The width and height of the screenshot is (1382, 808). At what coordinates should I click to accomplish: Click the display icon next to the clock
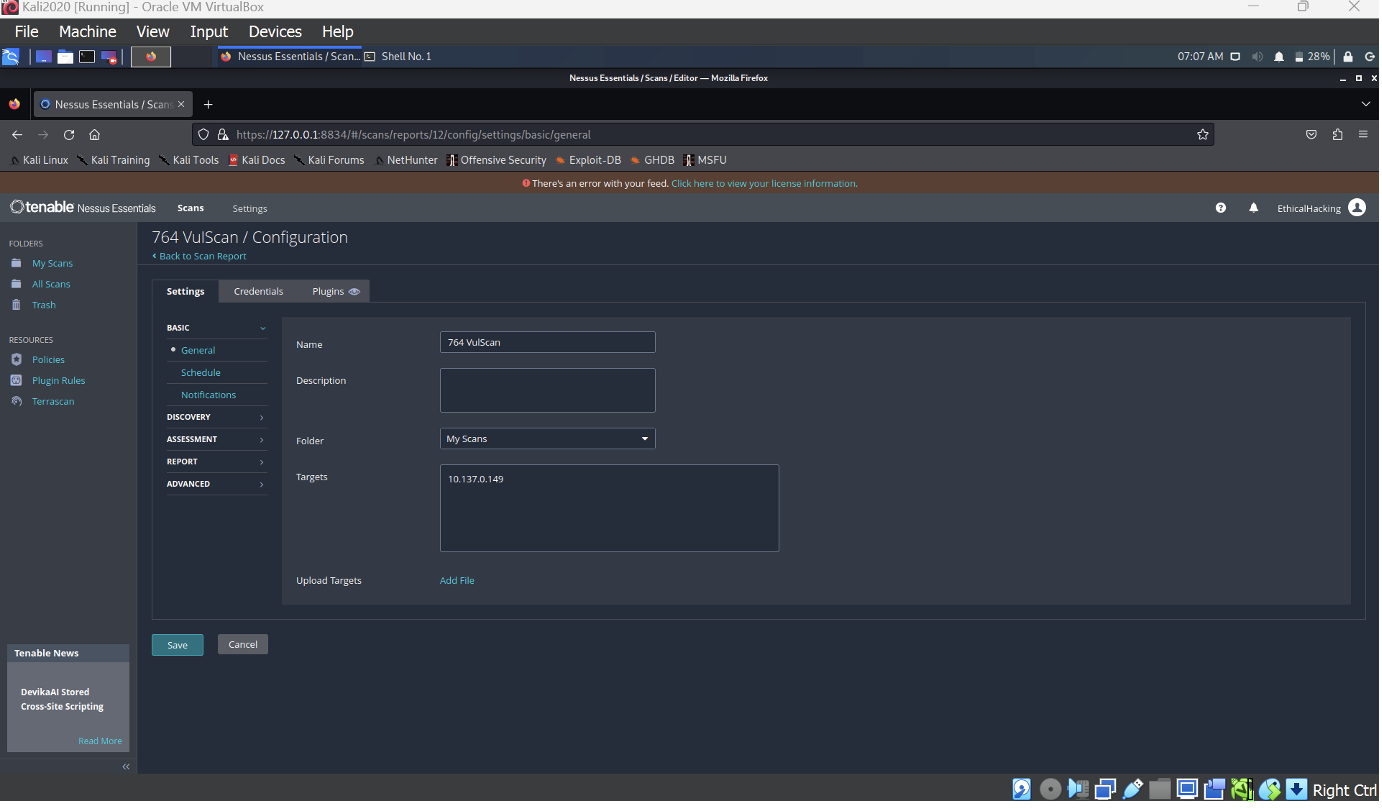[x=1236, y=57]
